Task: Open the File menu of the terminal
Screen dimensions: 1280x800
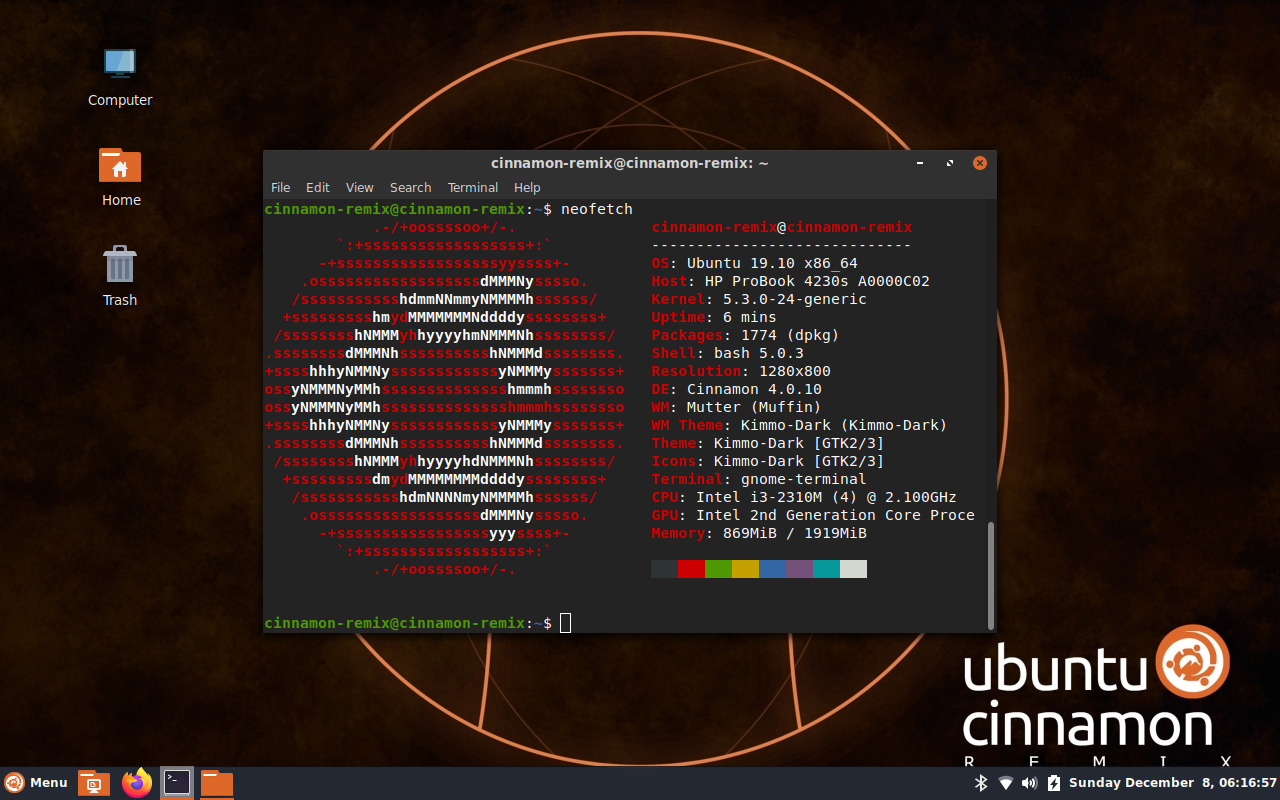Action: (280, 187)
